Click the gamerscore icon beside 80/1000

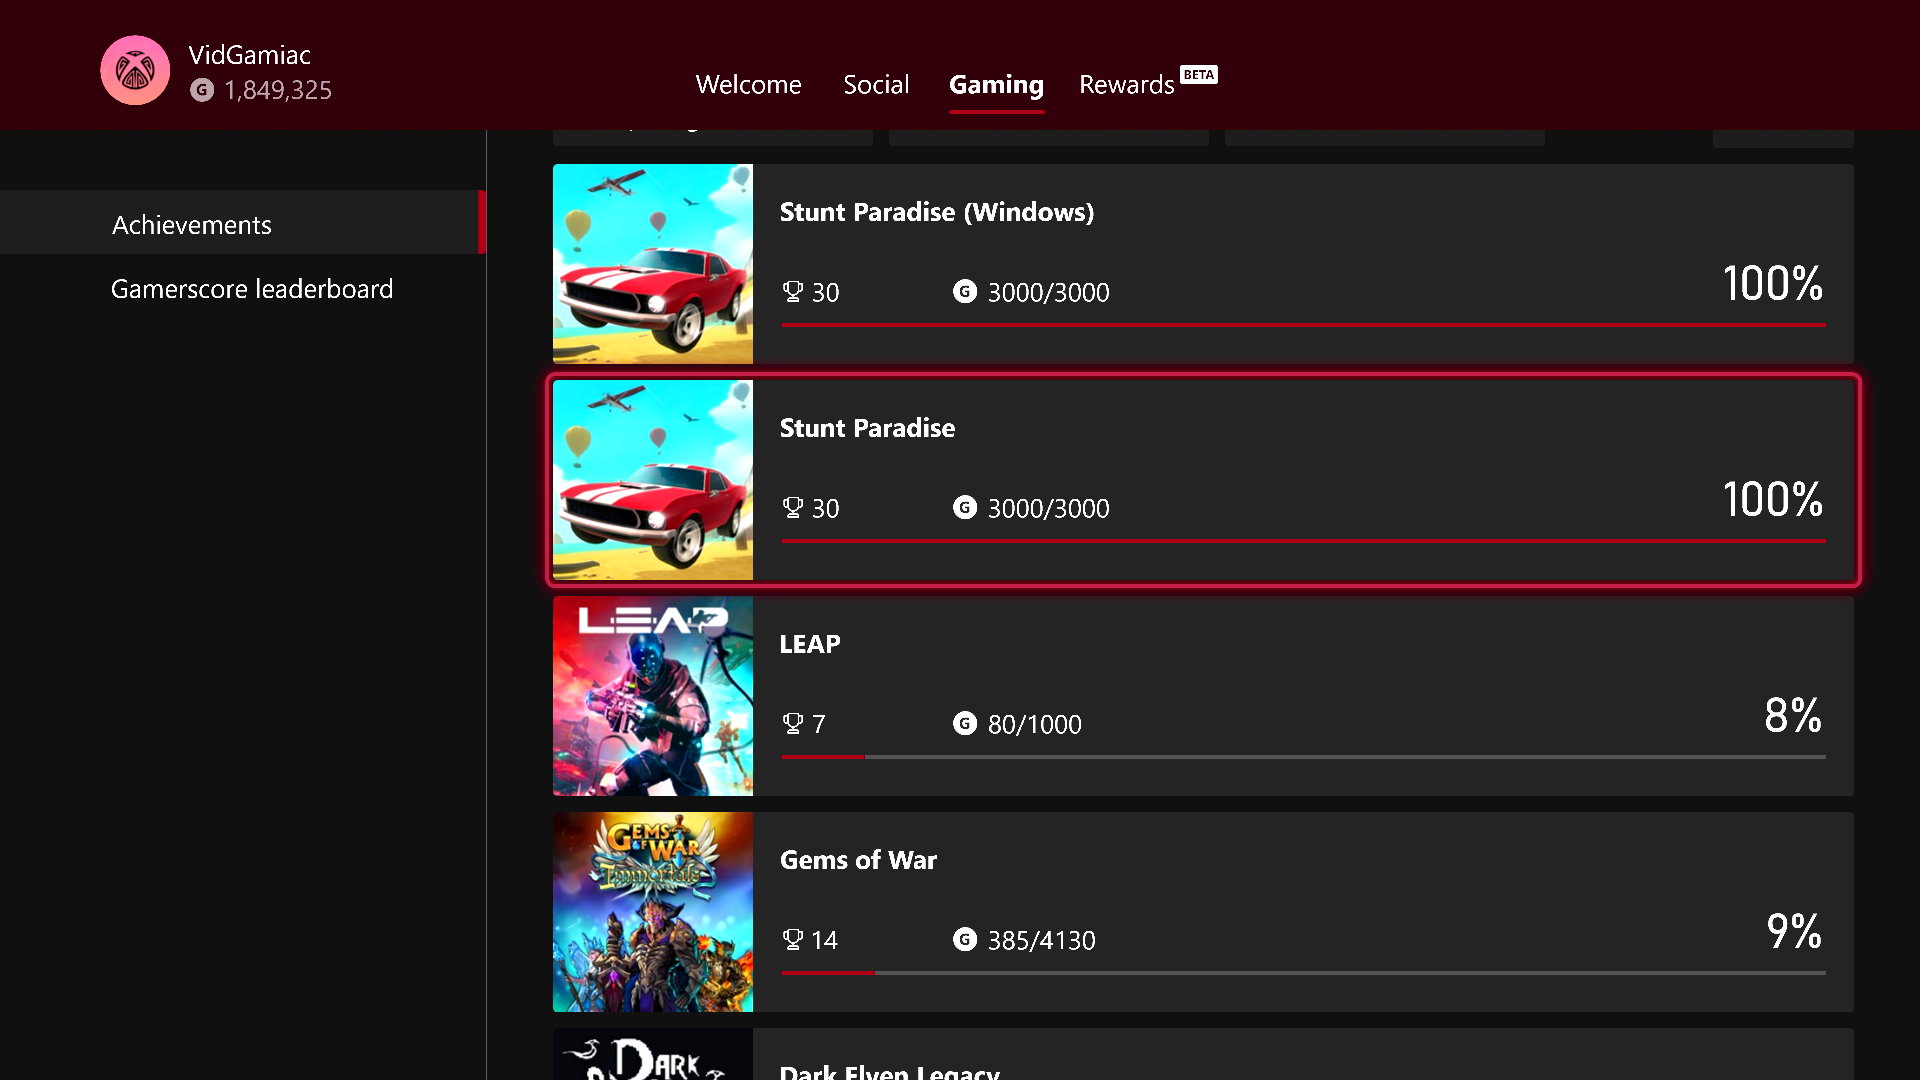pos(964,723)
